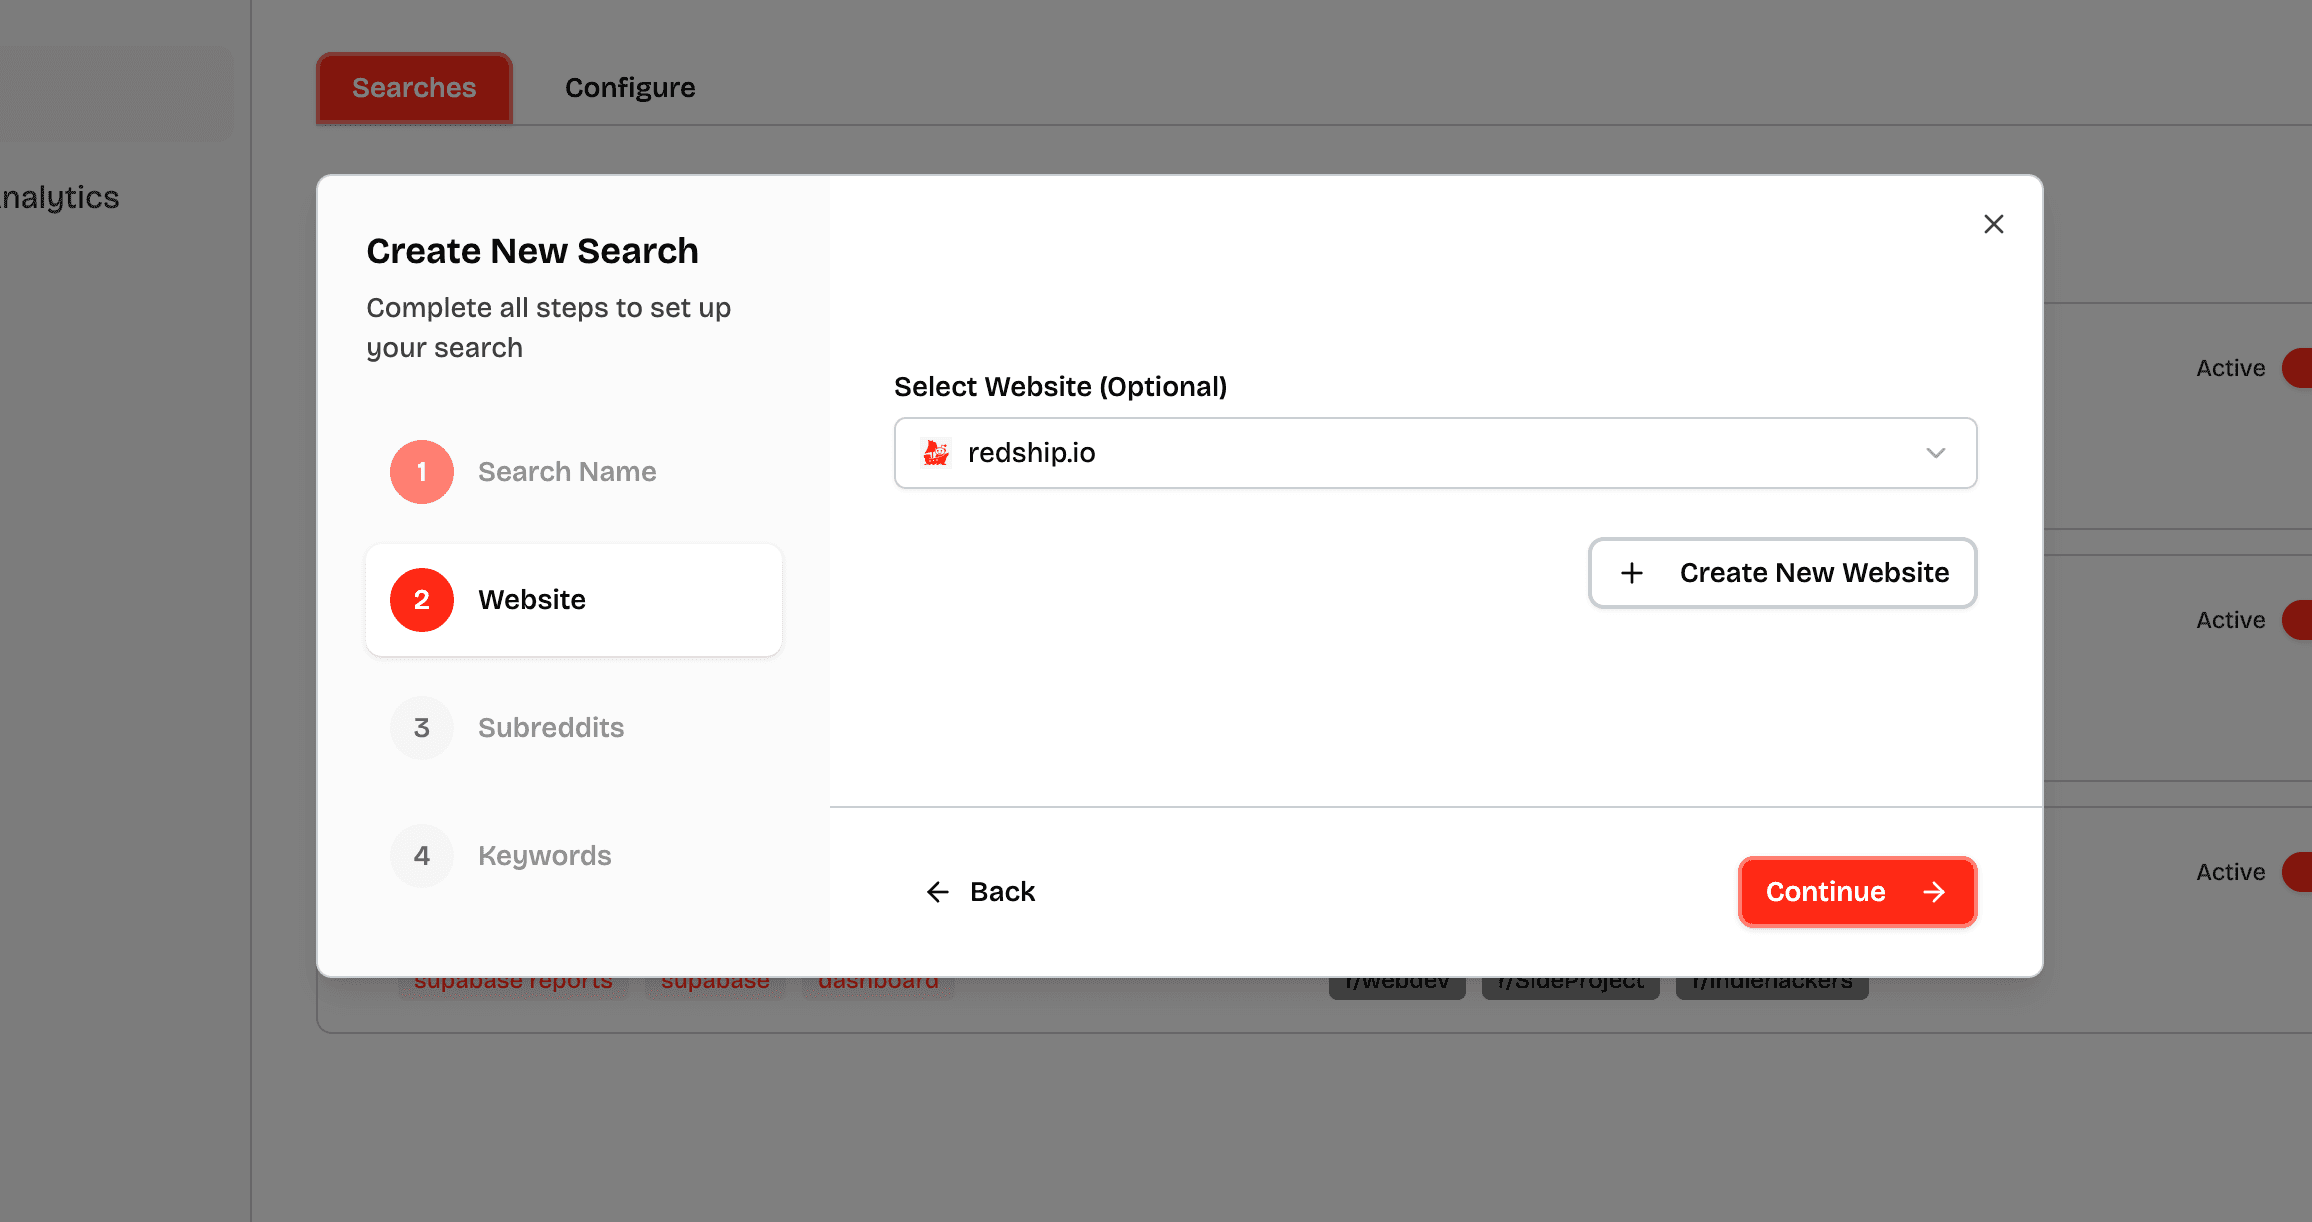Click the back arrow icon next to Back

pos(937,892)
